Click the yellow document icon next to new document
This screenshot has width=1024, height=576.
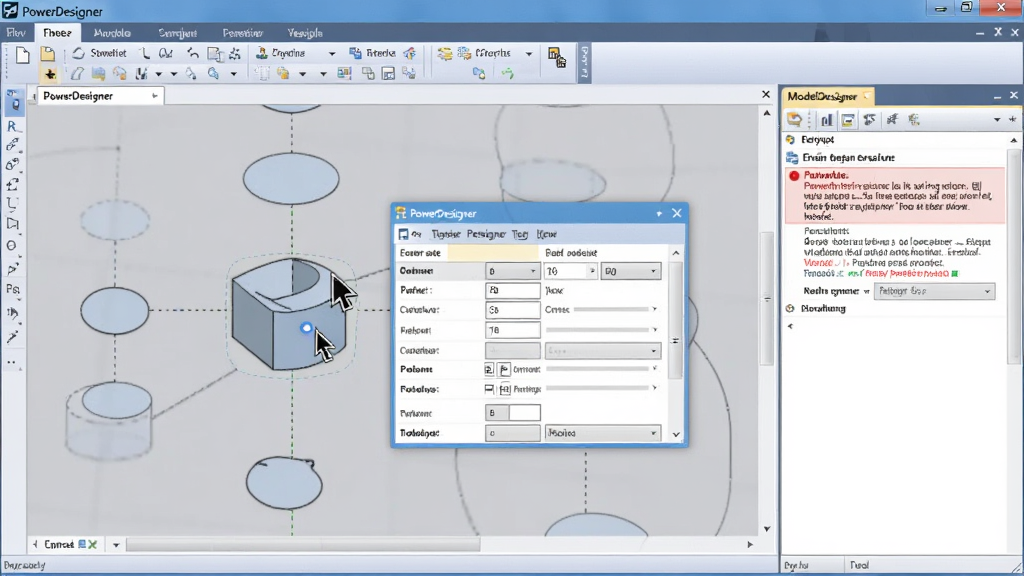(x=48, y=54)
